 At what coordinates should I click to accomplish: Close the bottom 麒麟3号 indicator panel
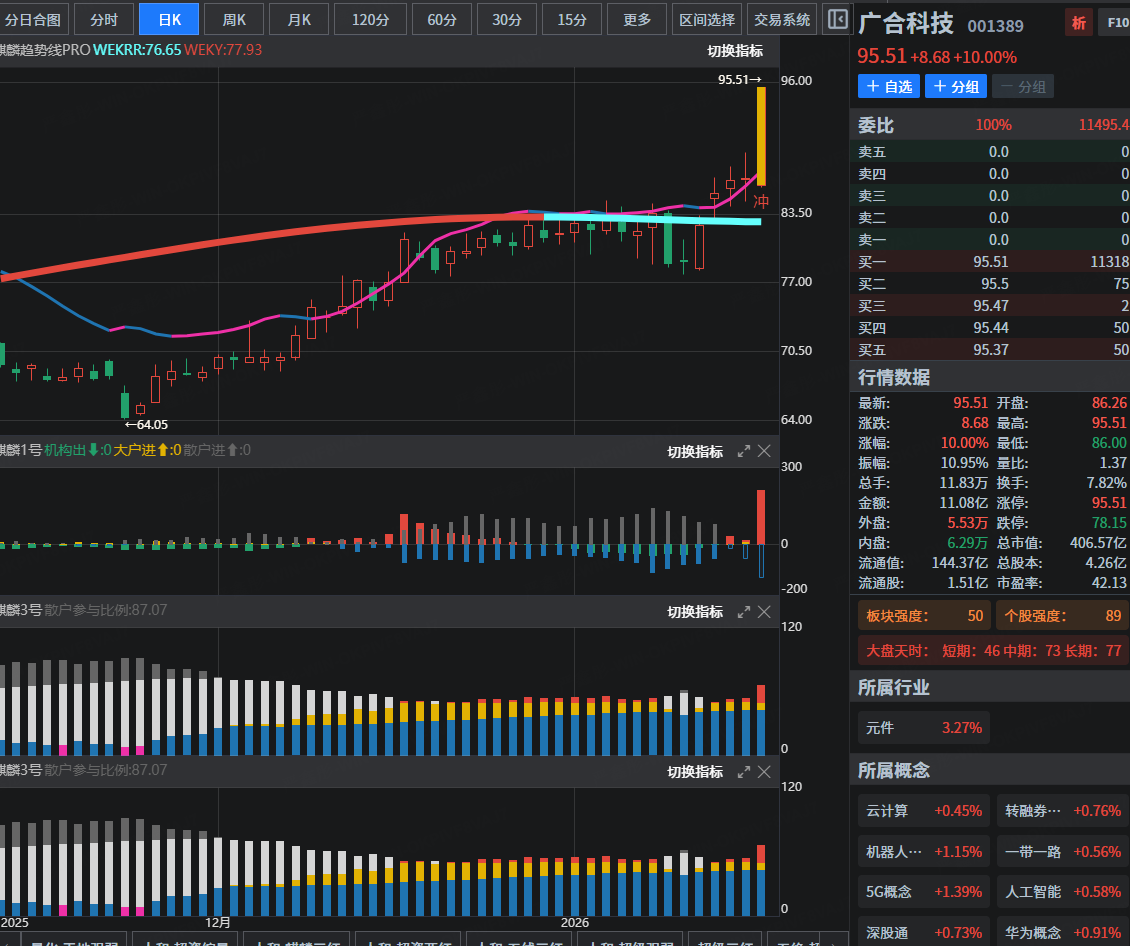click(764, 772)
